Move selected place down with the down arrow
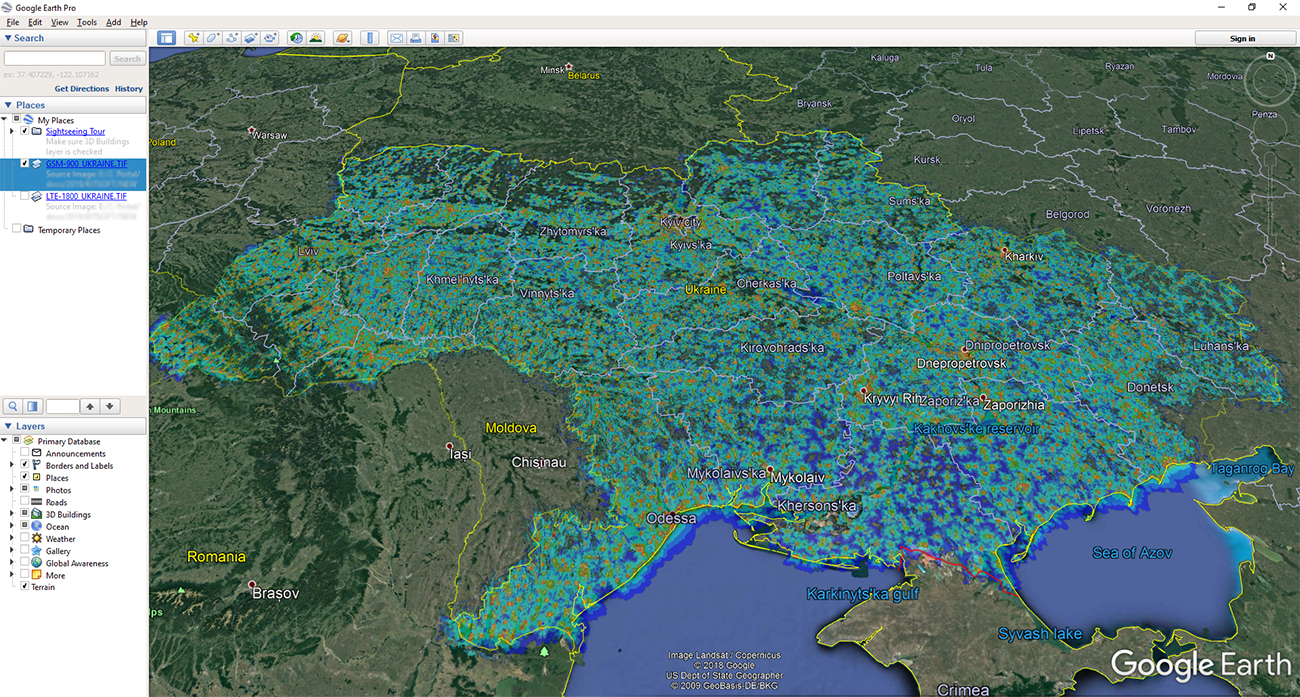The image size is (1300, 697). coord(110,406)
